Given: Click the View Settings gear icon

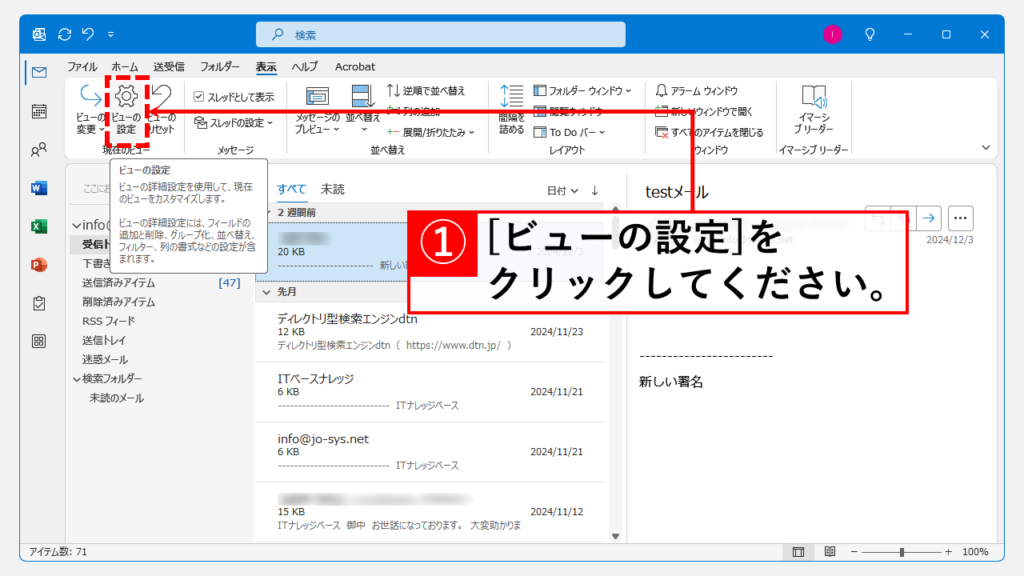Looking at the screenshot, I should 126,98.
